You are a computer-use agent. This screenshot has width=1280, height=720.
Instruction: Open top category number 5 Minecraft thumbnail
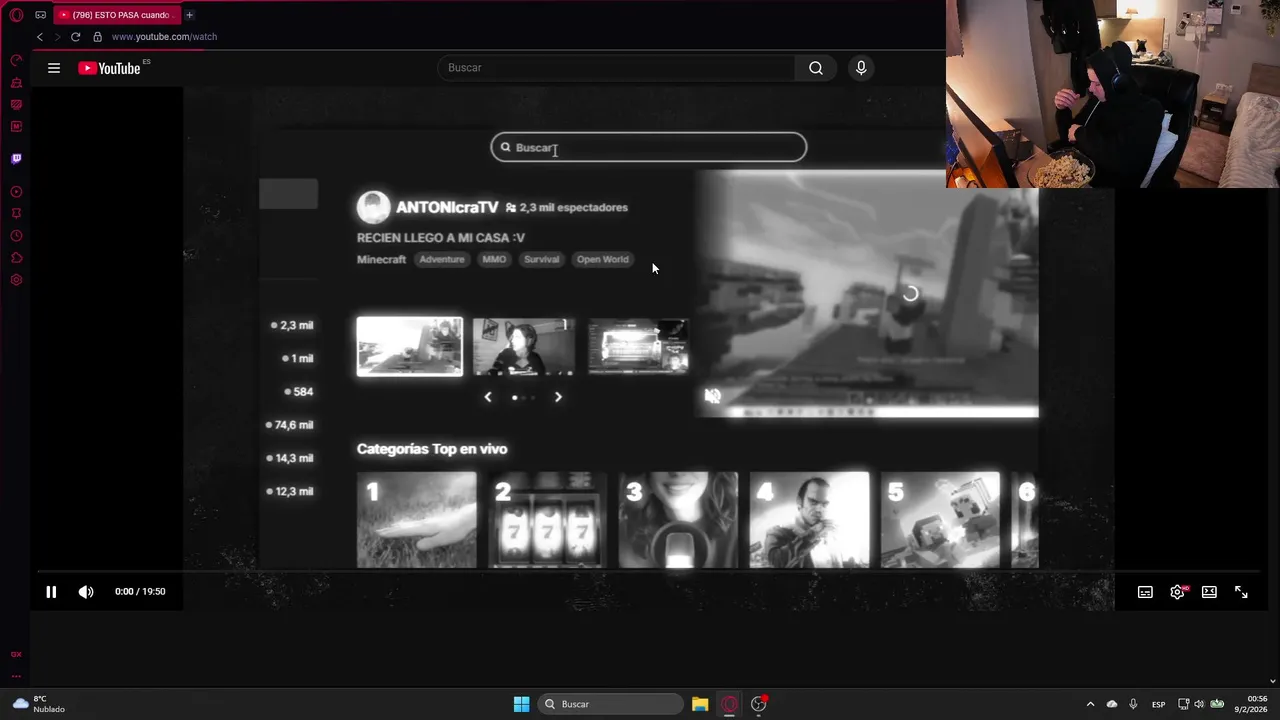pos(940,520)
